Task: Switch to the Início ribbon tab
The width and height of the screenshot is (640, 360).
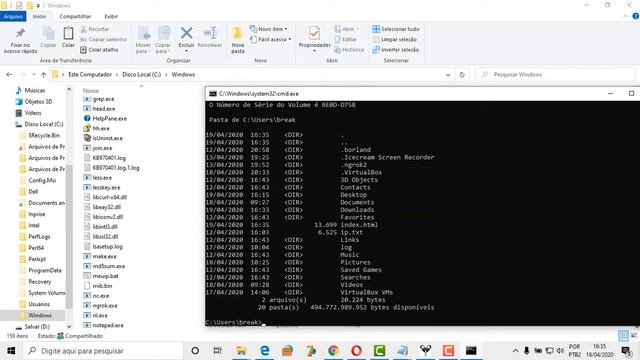Action: pos(39,16)
